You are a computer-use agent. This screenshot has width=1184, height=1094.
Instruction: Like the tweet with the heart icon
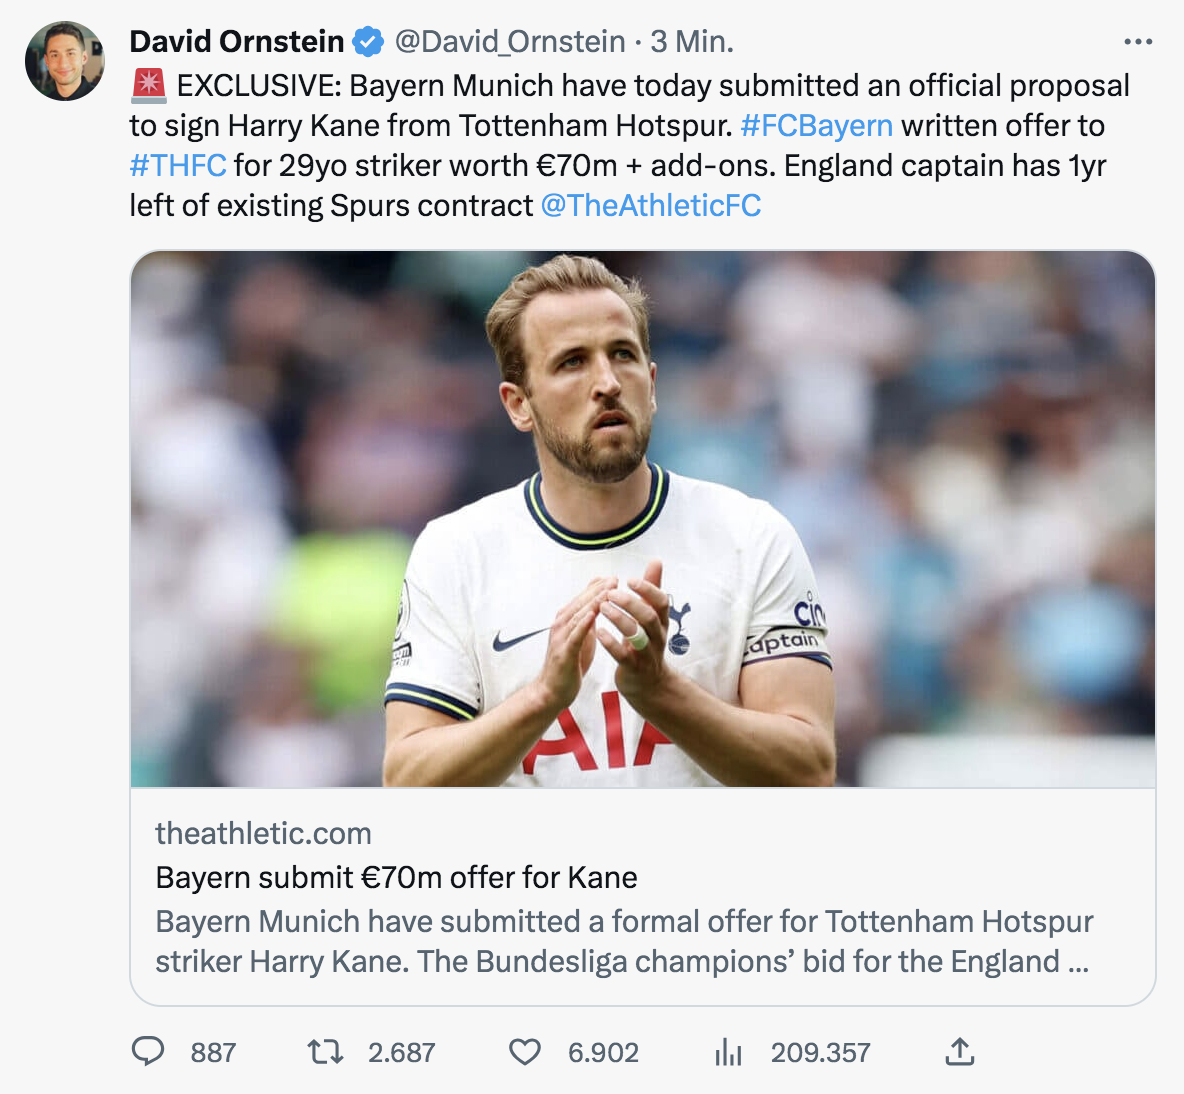[x=525, y=1051]
